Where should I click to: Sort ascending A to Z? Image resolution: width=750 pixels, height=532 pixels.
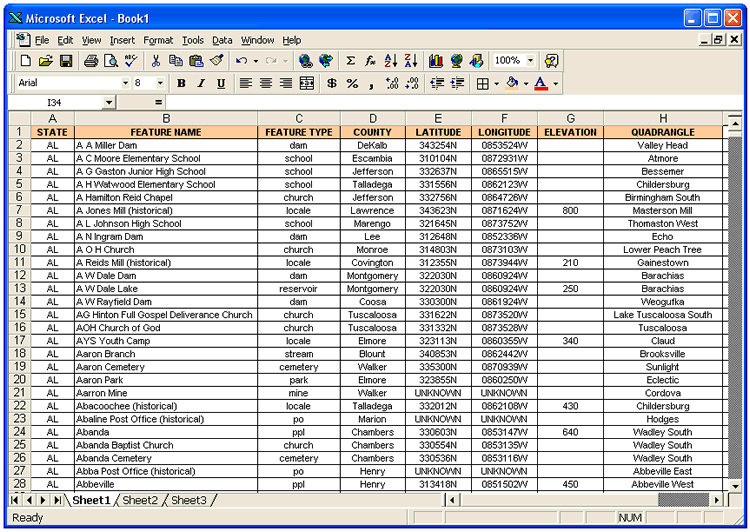point(391,61)
